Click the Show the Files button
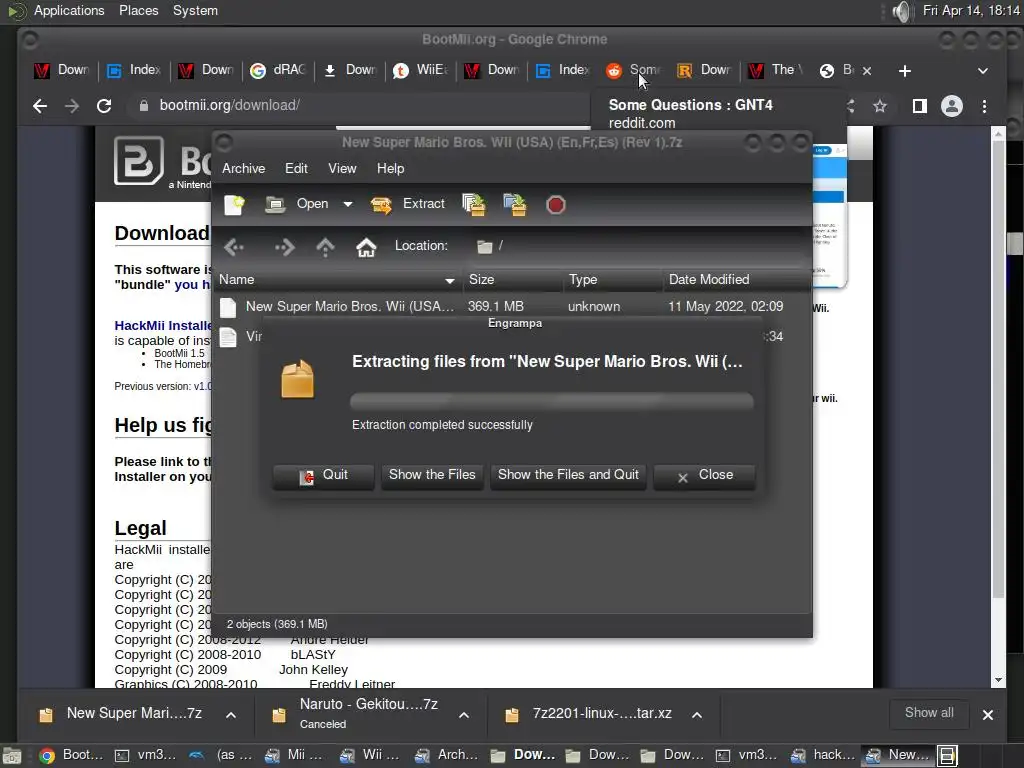Image resolution: width=1024 pixels, height=768 pixels. (432, 475)
